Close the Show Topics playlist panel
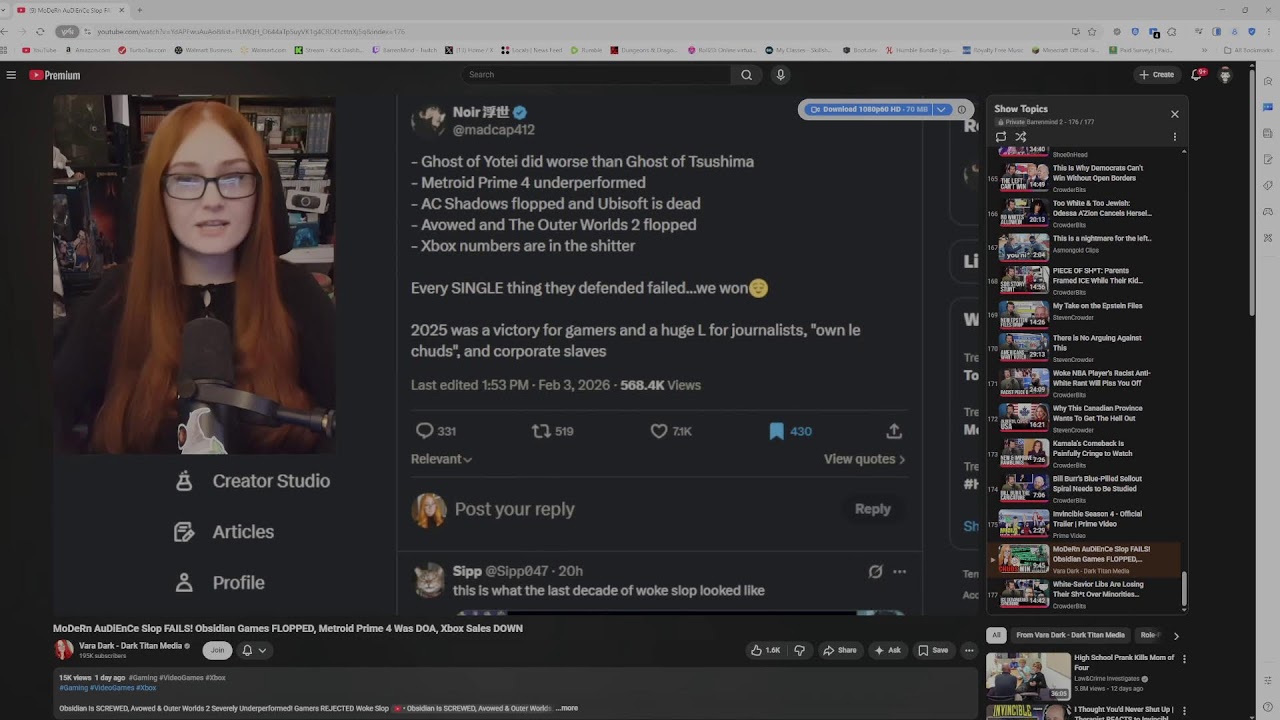This screenshot has height=720, width=1280. point(1175,114)
